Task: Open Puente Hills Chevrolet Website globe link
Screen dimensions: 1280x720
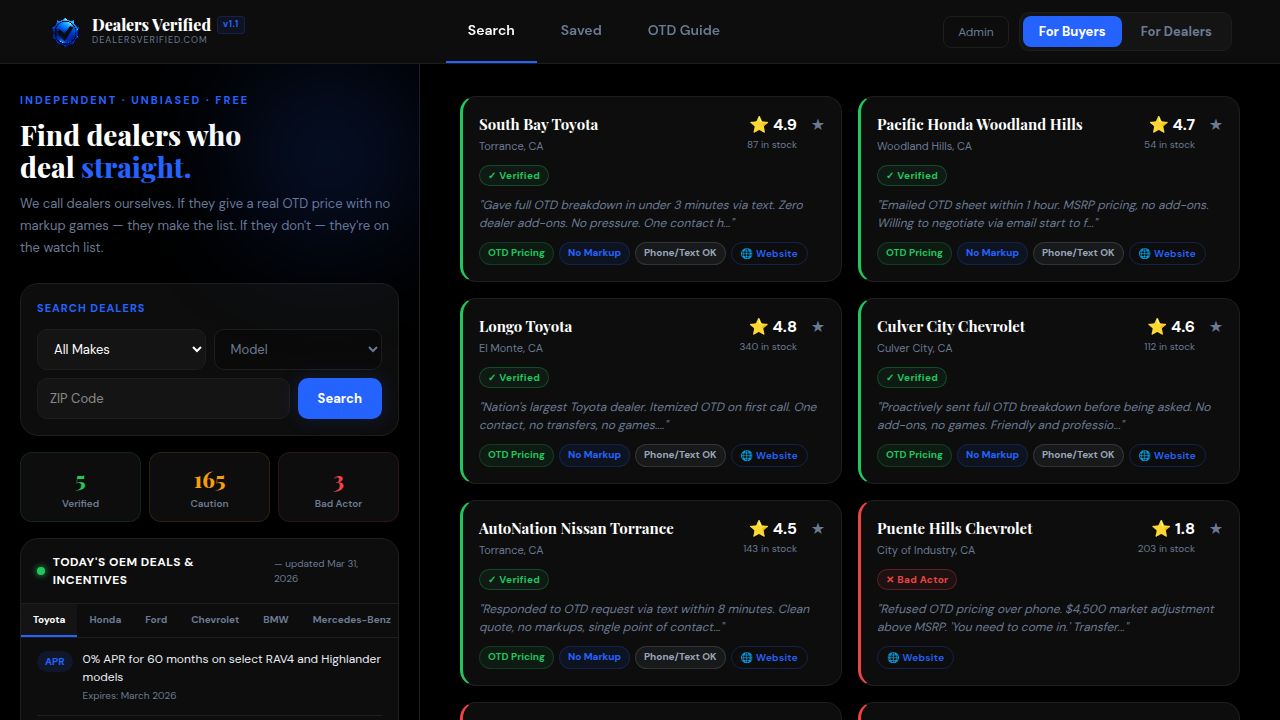Action: coord(915,657)
